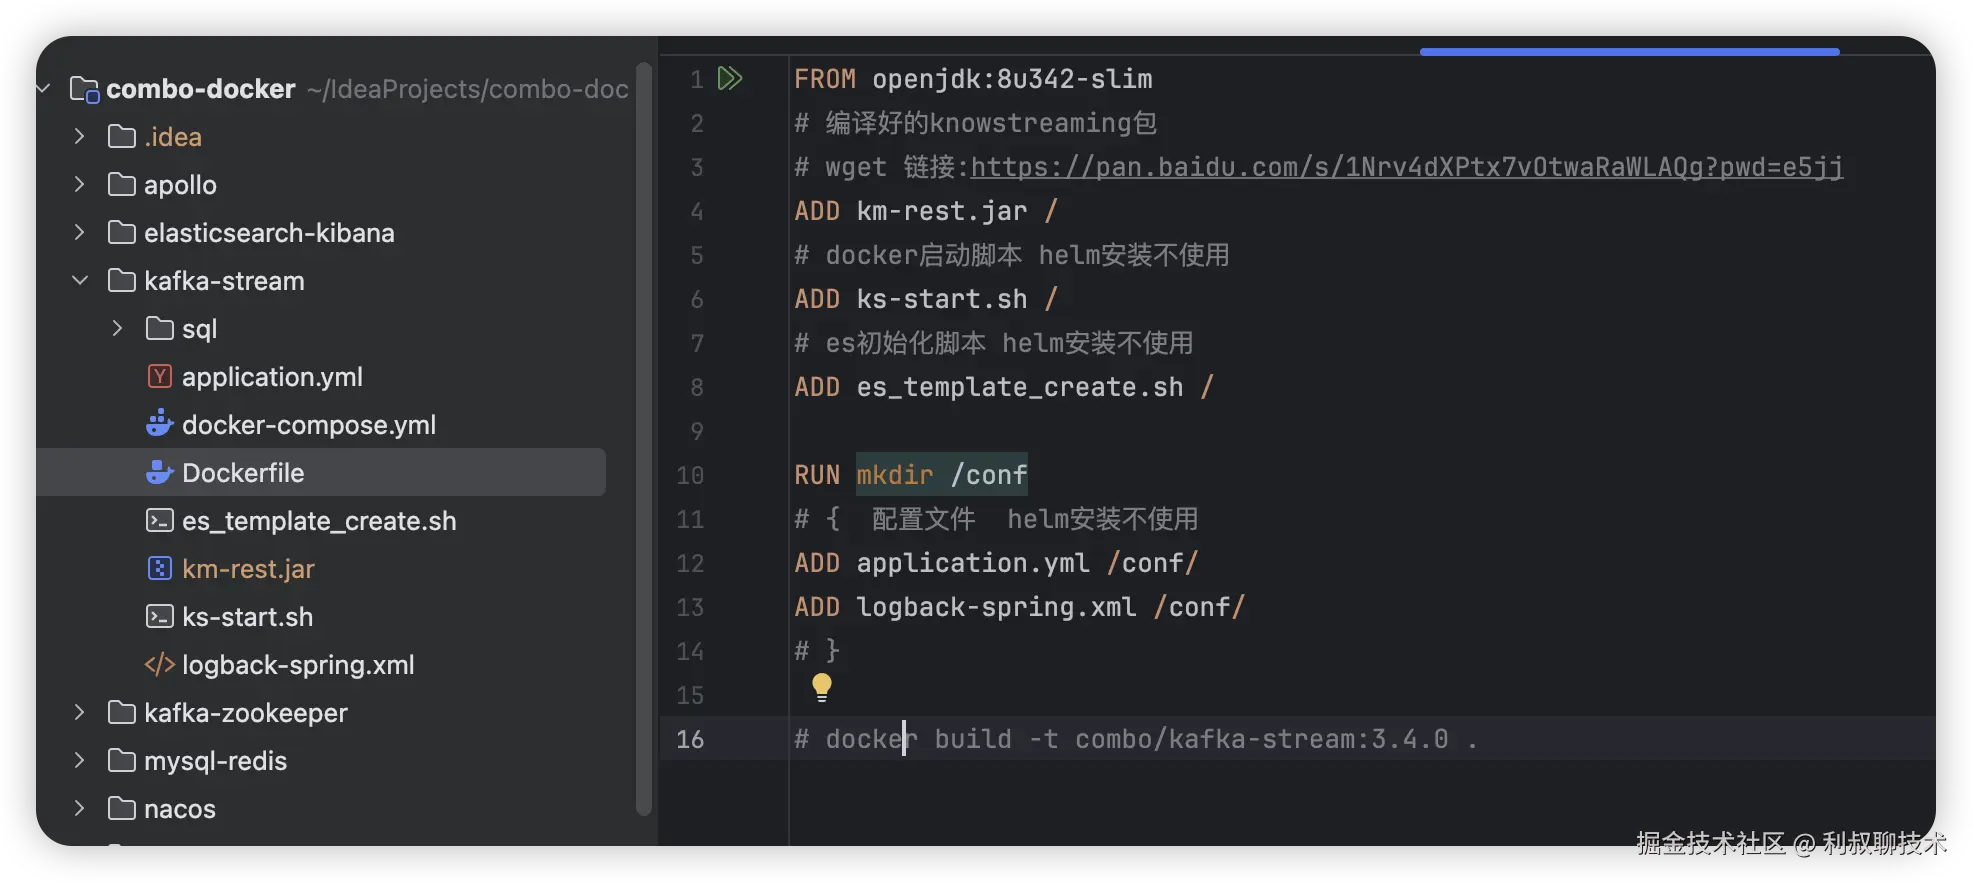Open the pan.baidu.com link in line 3

coord(1407,166)
